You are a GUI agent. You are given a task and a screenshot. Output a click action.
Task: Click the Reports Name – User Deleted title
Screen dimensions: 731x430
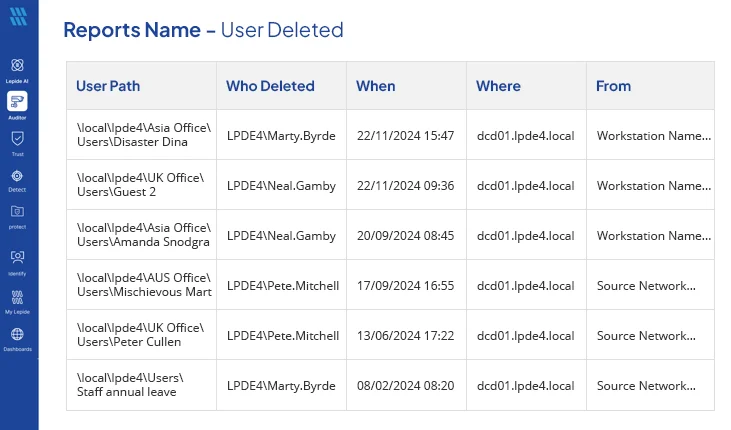click(x=203, y=30)
